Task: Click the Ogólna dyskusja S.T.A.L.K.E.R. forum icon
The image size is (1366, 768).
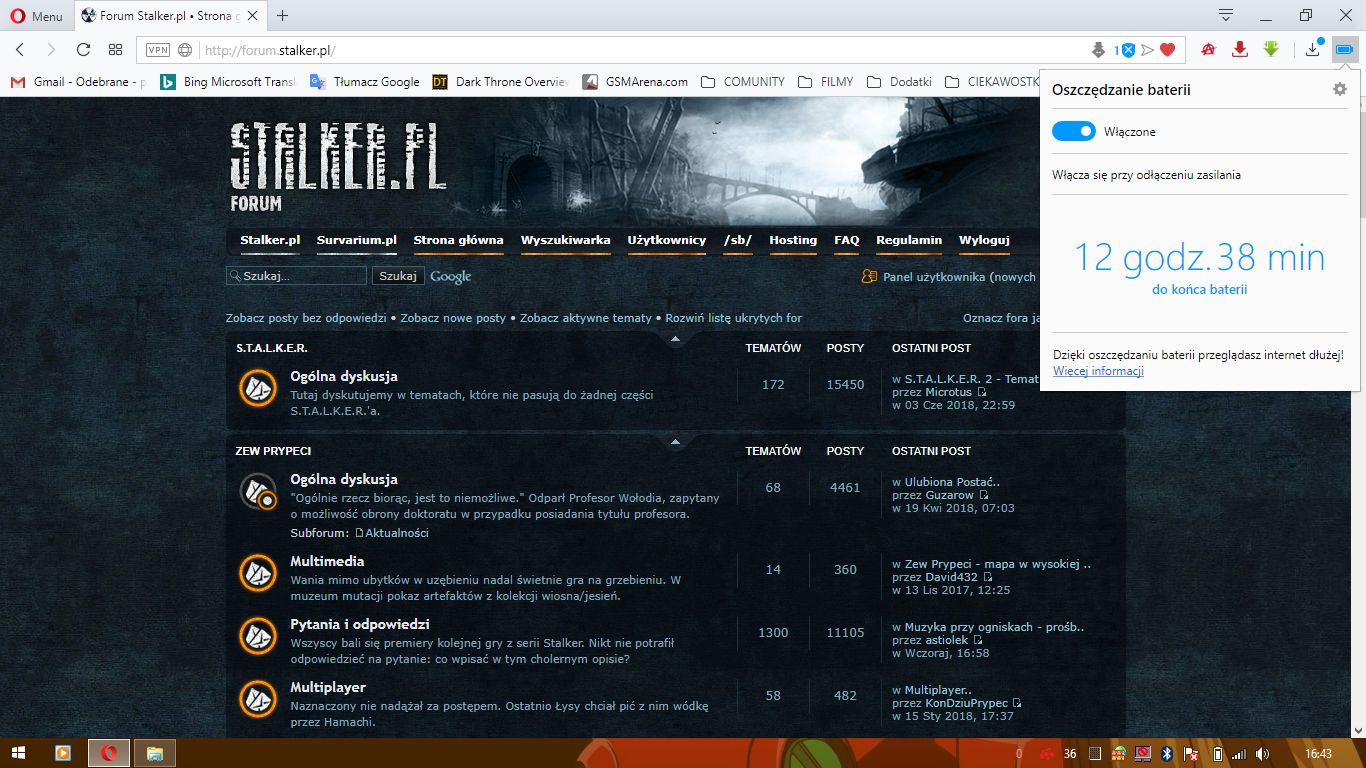Action: 258,388
